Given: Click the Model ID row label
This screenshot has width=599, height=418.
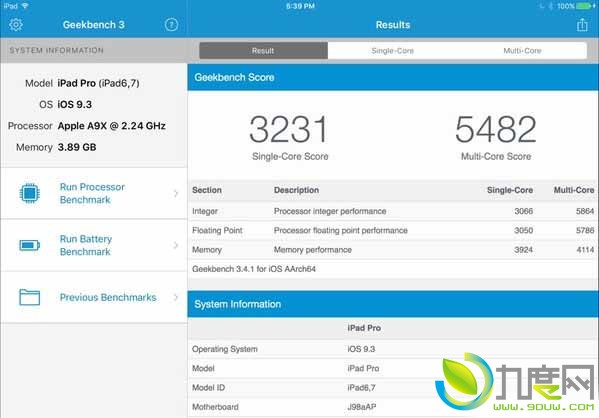Looking at the screenshot, I should pyautogui.click(x=208, y=387).
